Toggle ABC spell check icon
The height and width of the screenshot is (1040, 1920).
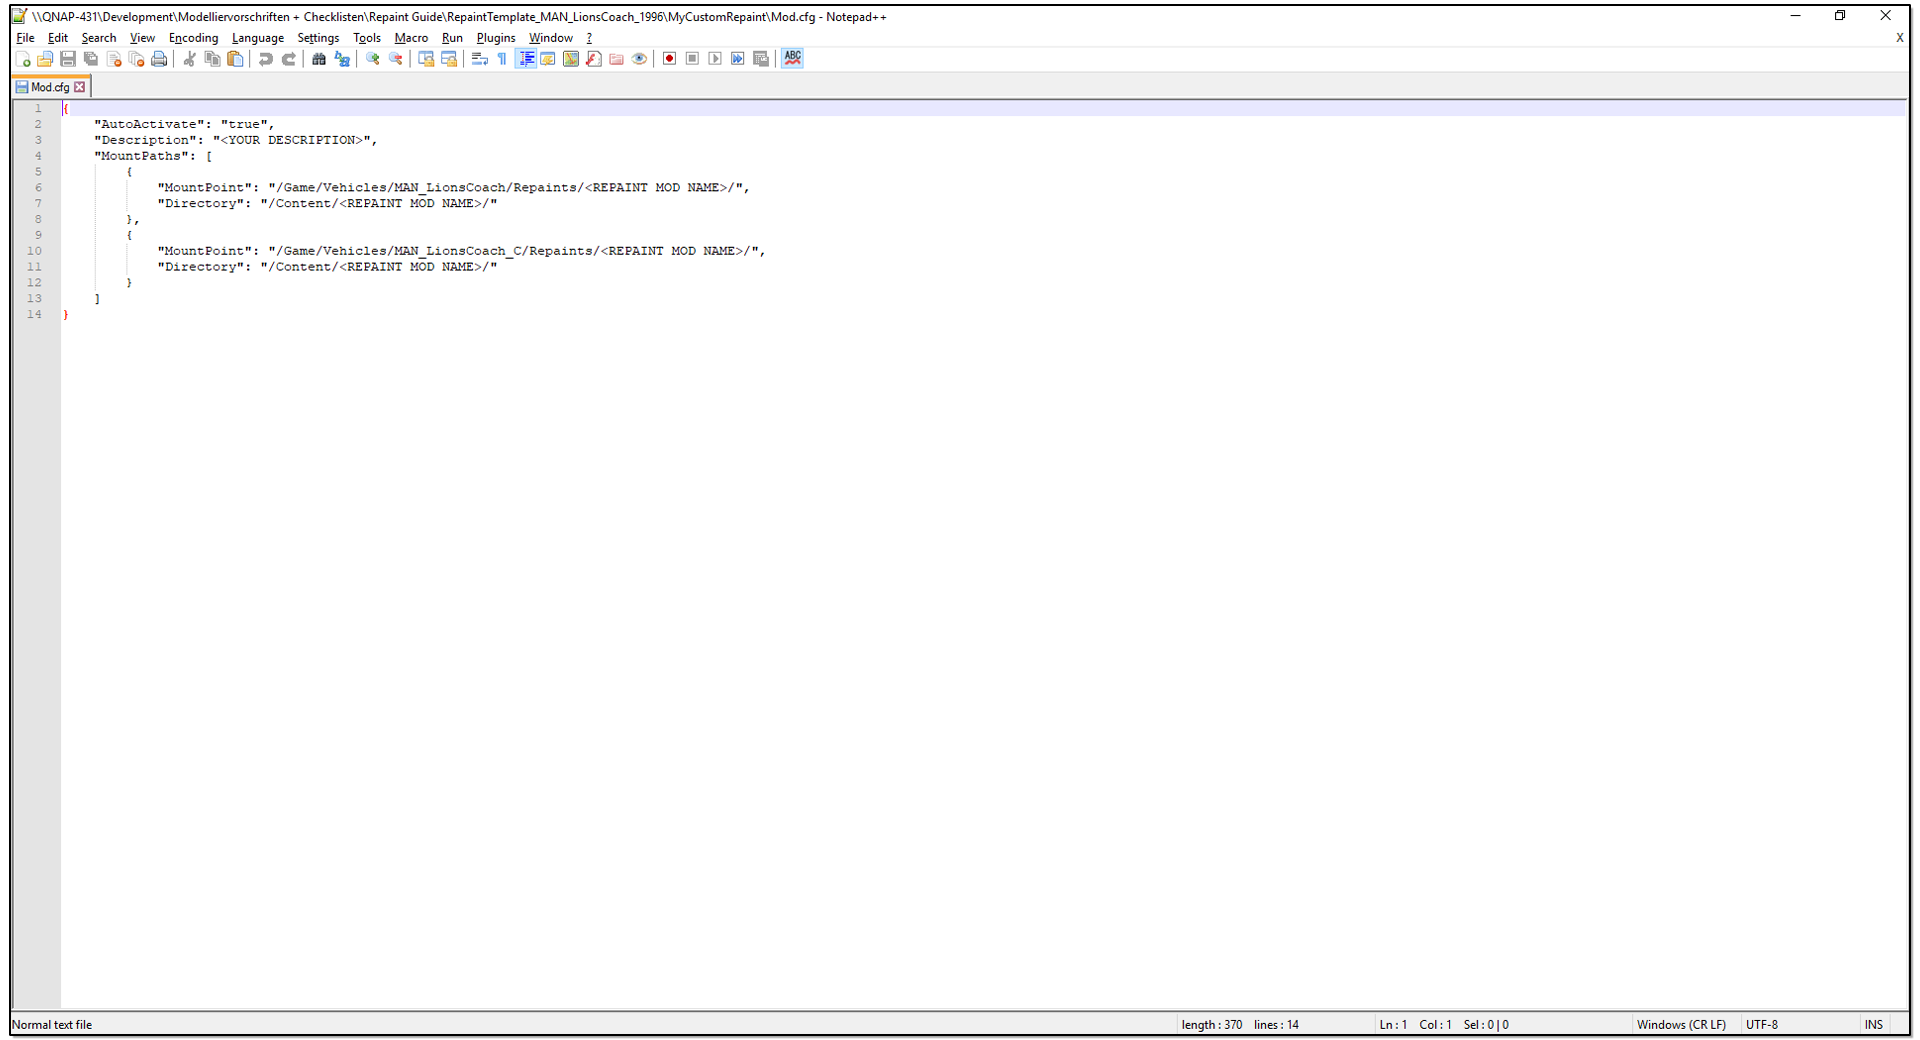(x=793, y=59)
